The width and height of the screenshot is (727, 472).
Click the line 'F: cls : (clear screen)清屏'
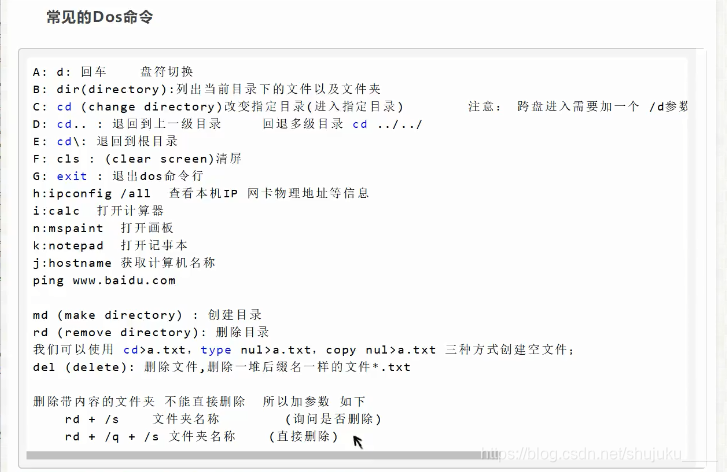point(137,159)
